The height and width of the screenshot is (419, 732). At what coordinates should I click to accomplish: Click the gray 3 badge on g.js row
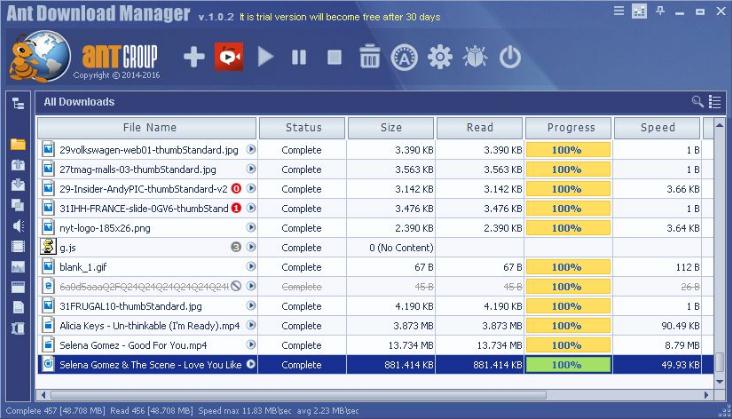pos(236,247)
